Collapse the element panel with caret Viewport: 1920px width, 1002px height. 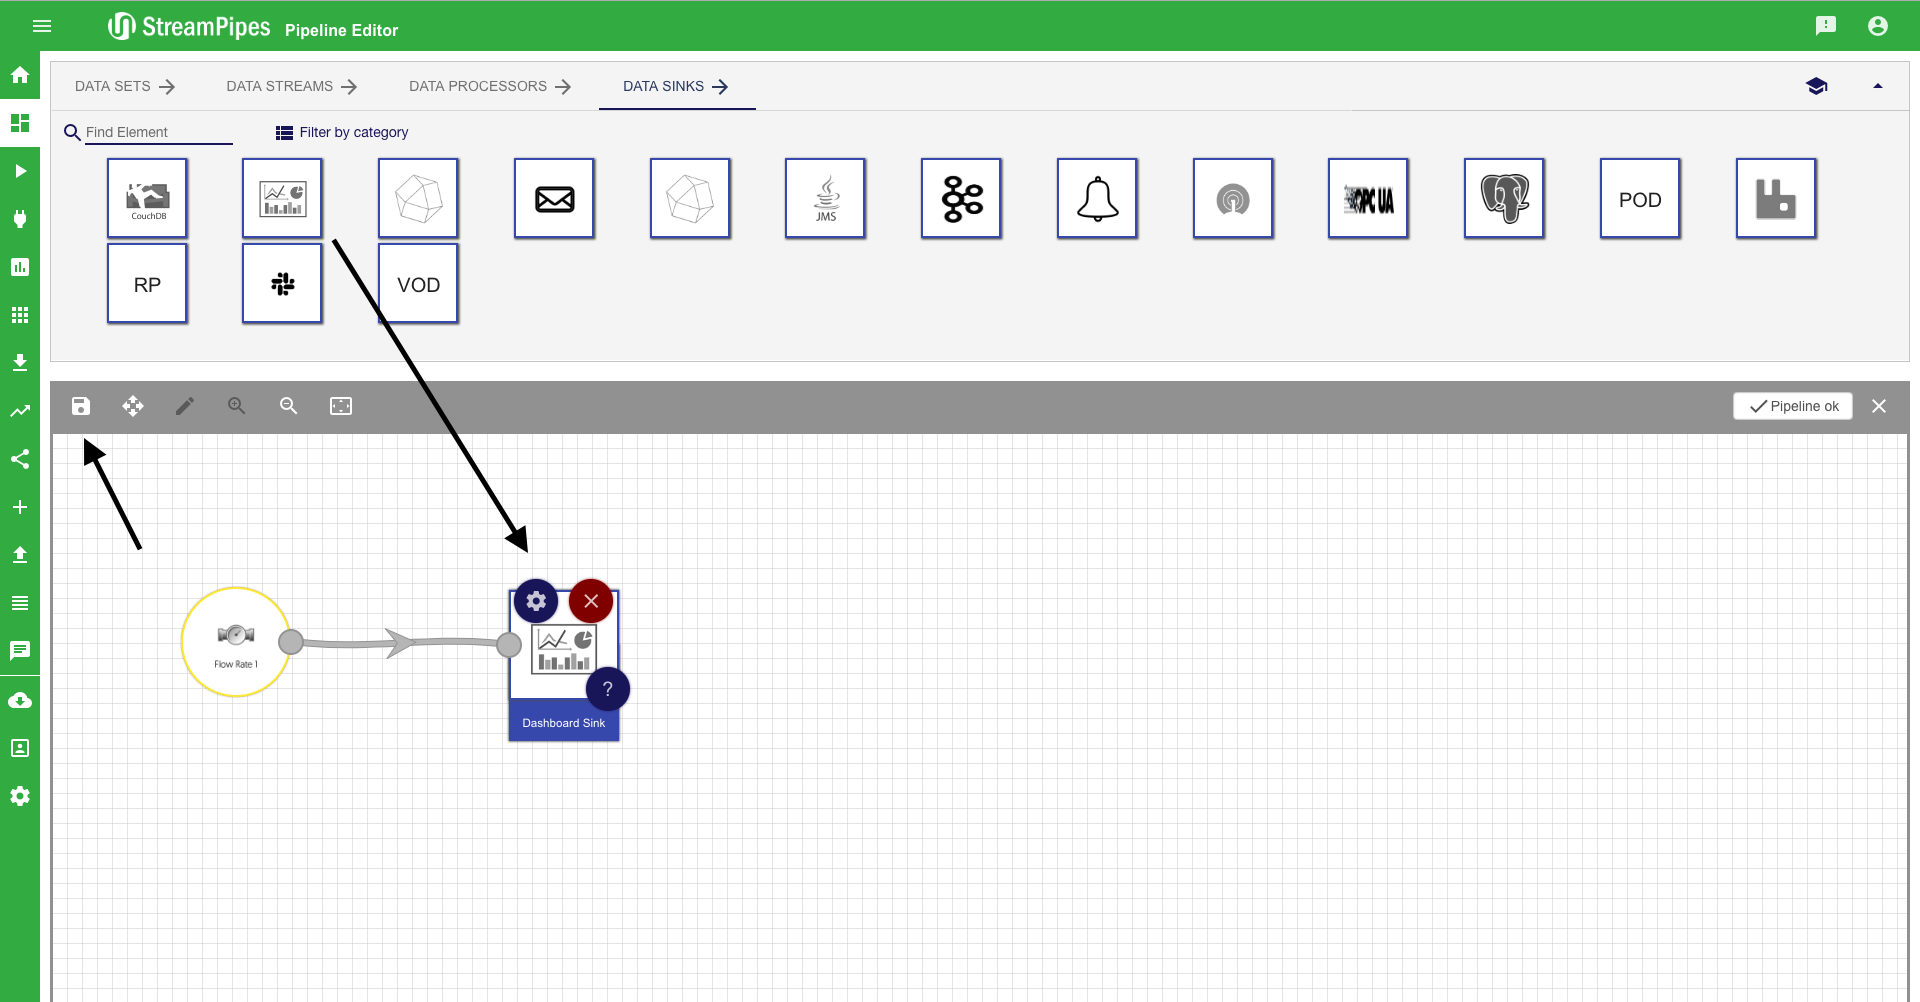(1878, 86)
